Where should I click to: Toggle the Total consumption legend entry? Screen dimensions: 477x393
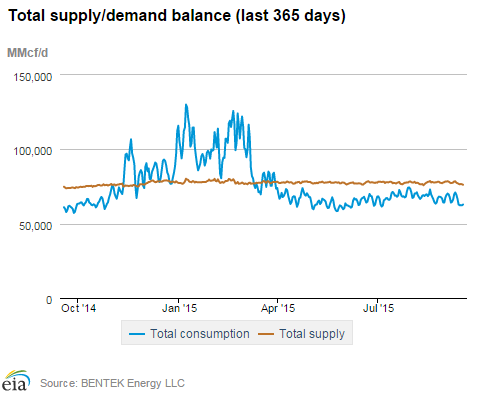coord(189,334)
